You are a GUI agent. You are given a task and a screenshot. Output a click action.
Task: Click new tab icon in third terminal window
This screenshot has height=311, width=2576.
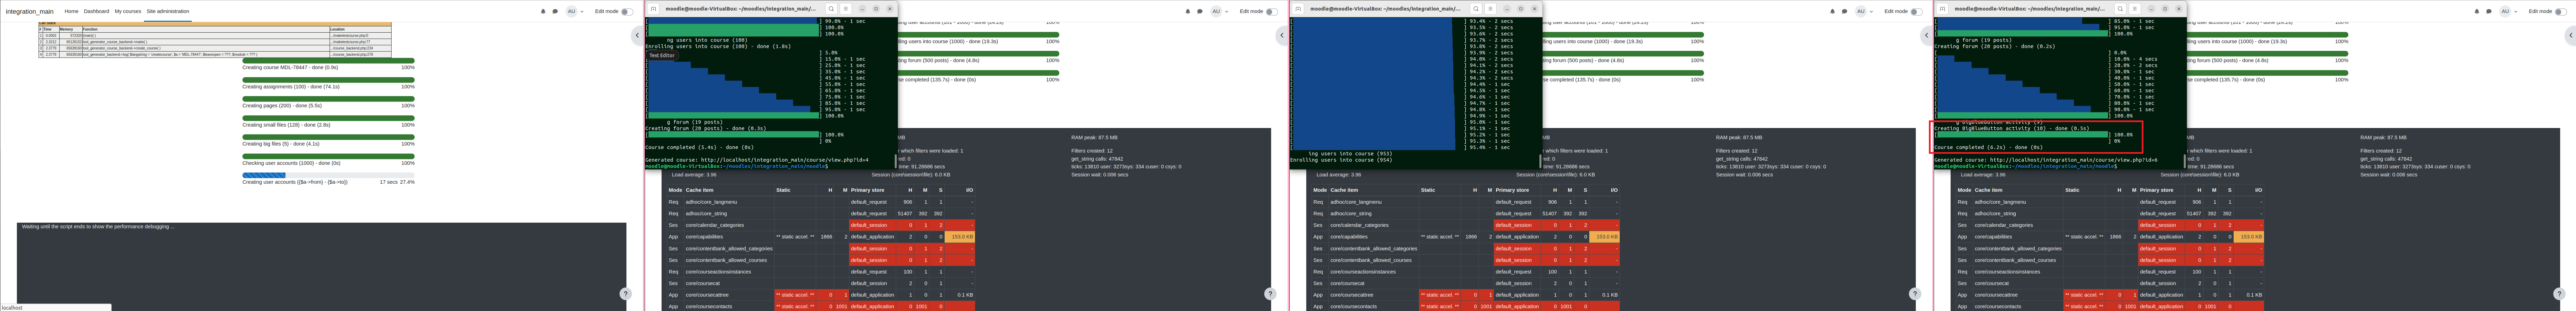(x=1298, y=9)
